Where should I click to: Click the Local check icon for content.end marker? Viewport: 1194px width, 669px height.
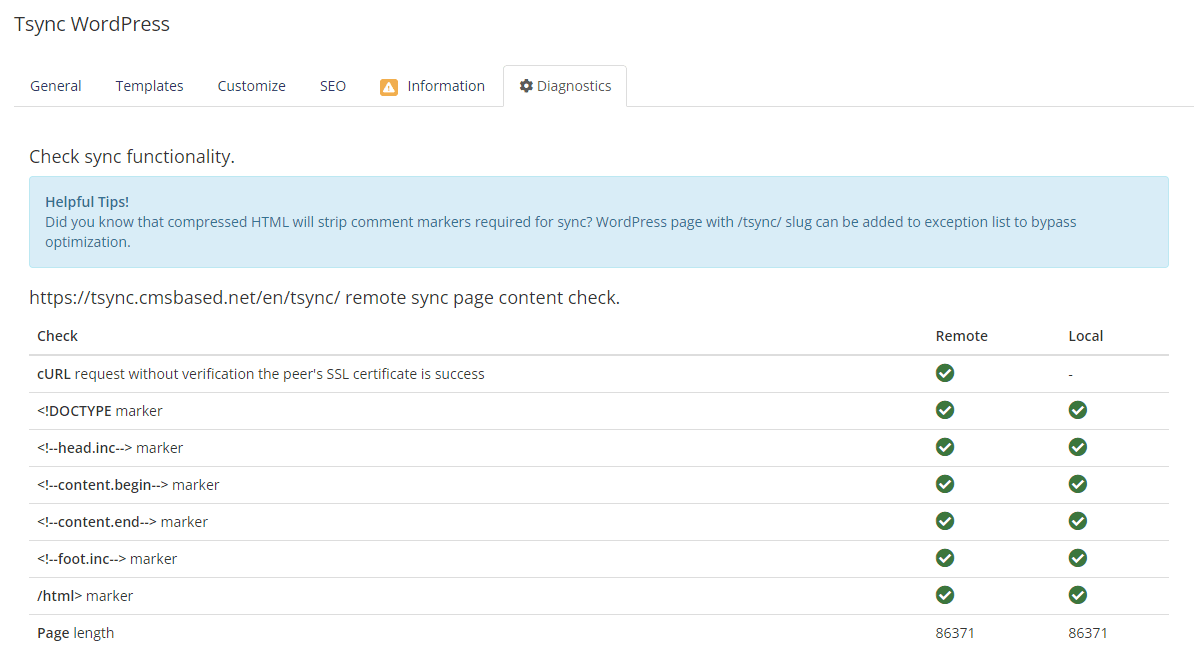[1077, 521]
